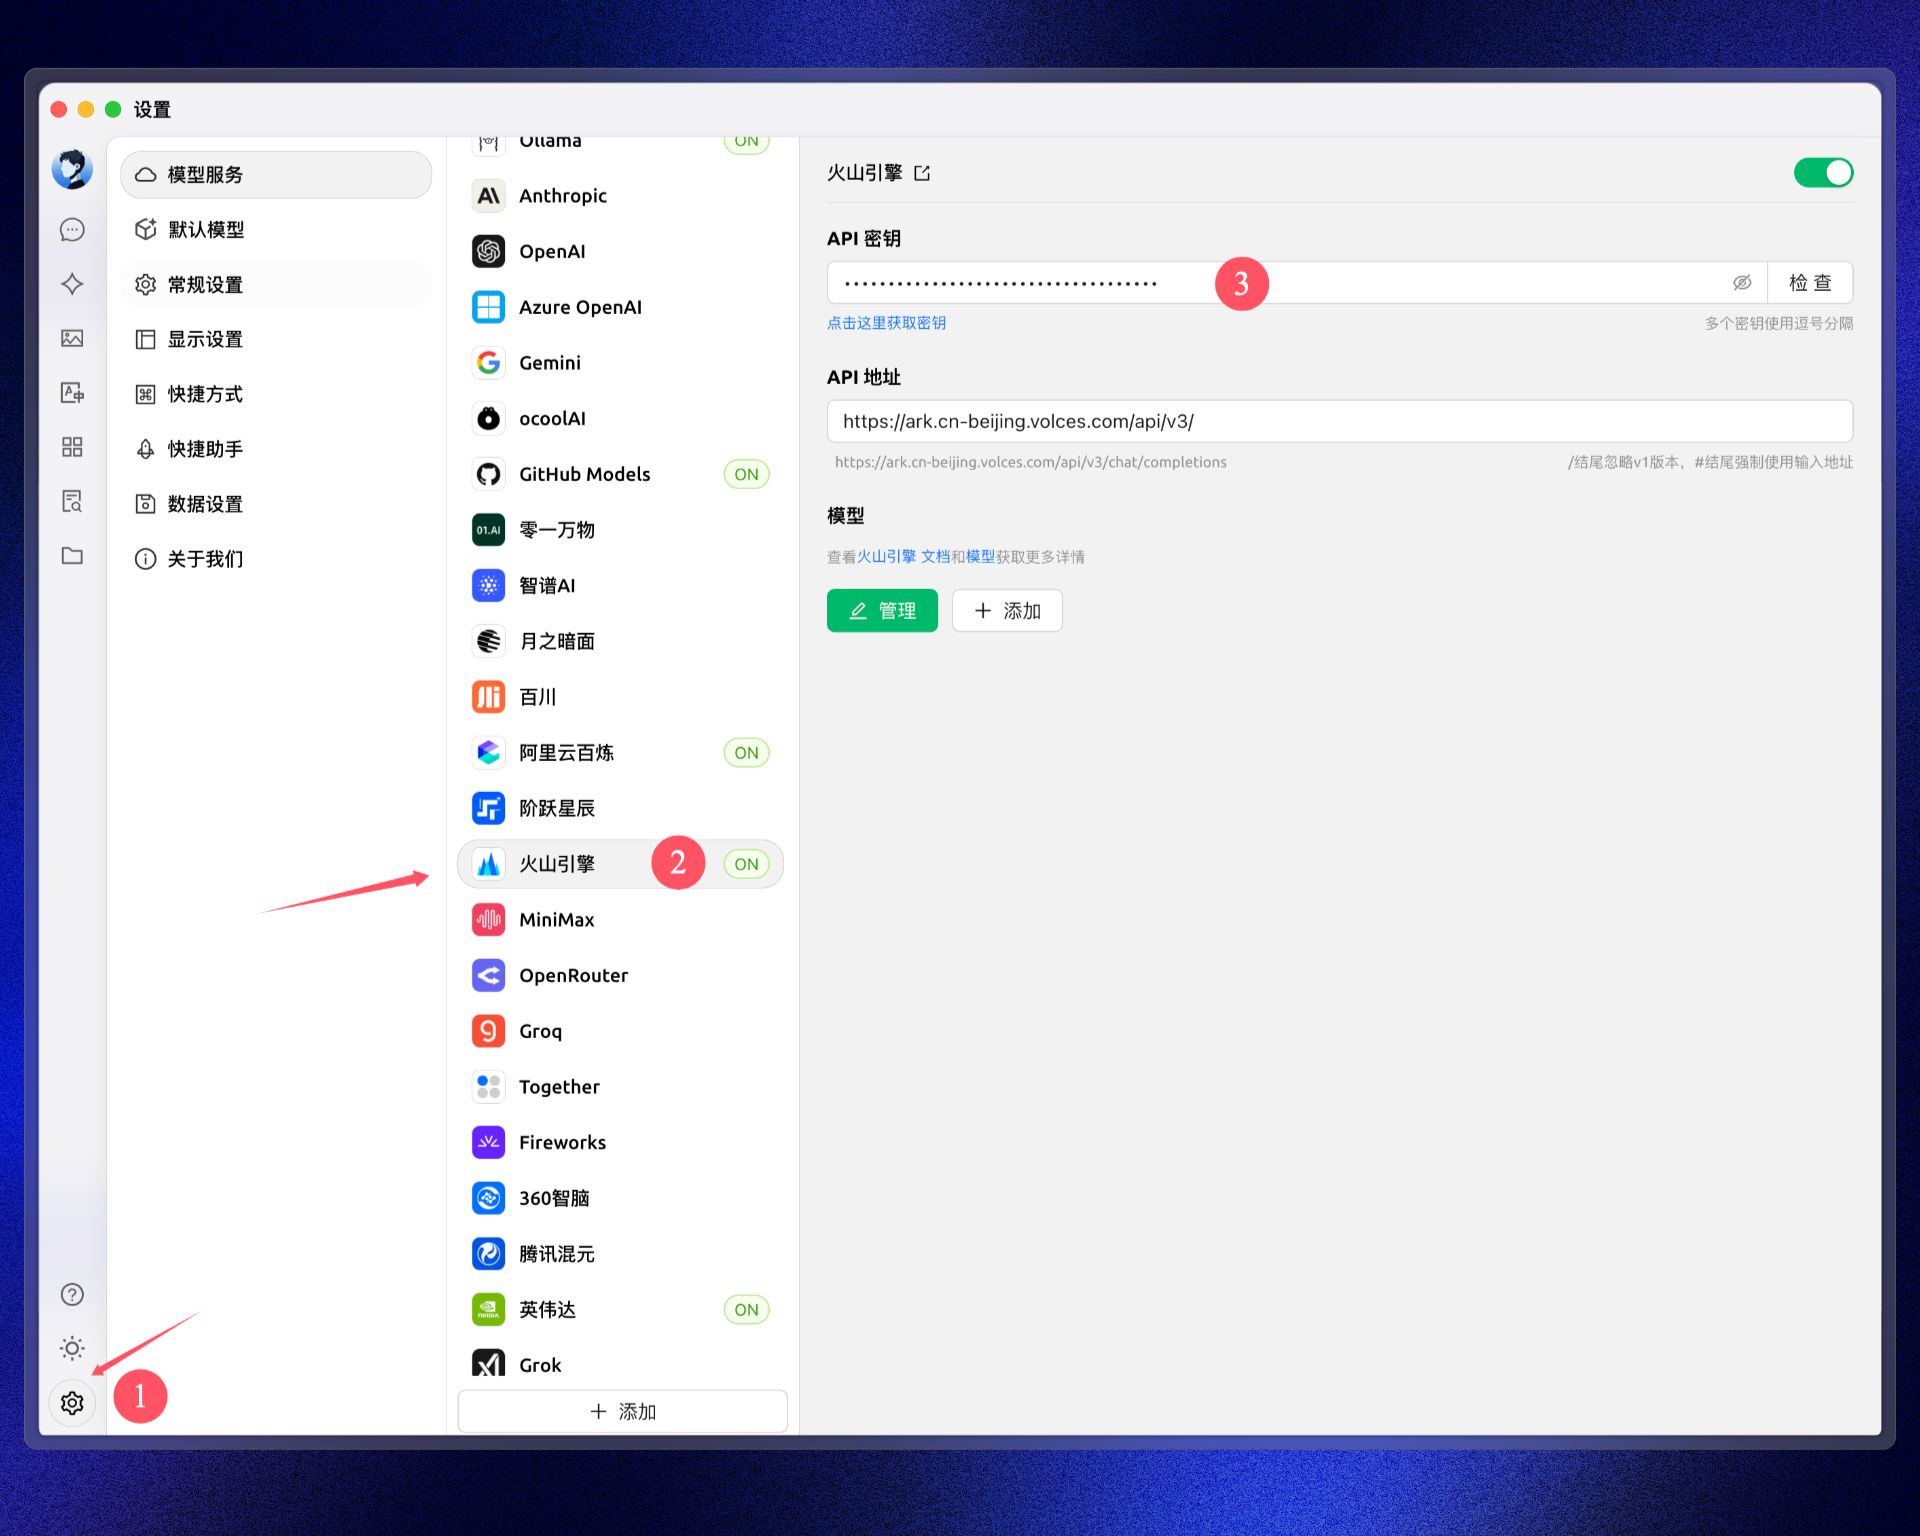Open the knowledge base sidebar icon
The image size is (1920, 1536).
click(x=72, y=501)
